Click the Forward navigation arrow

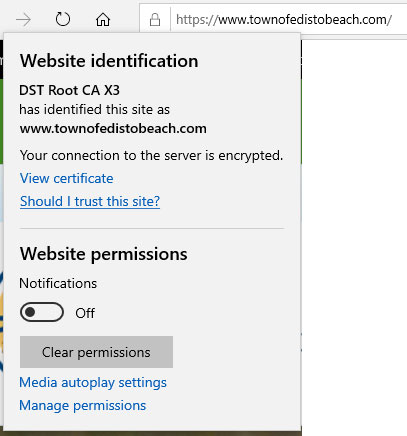coord(23,20)
